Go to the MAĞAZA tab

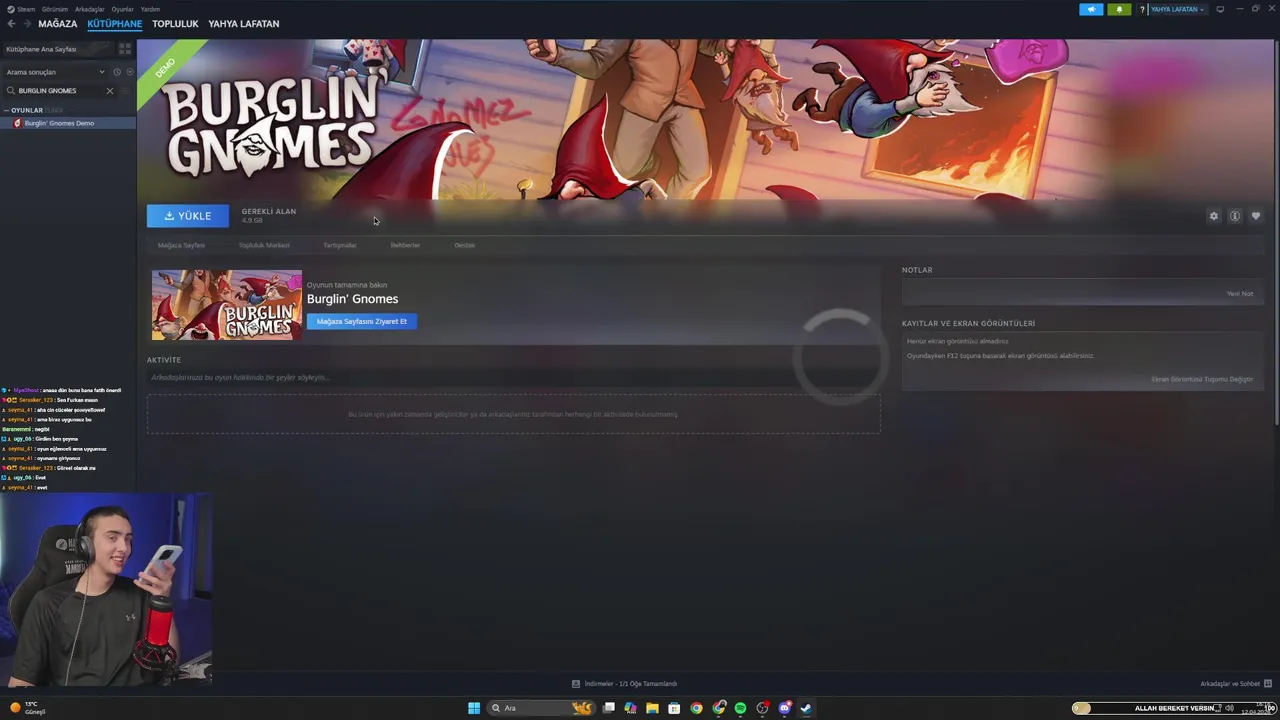pyautogui.click(x=57, y=23)
